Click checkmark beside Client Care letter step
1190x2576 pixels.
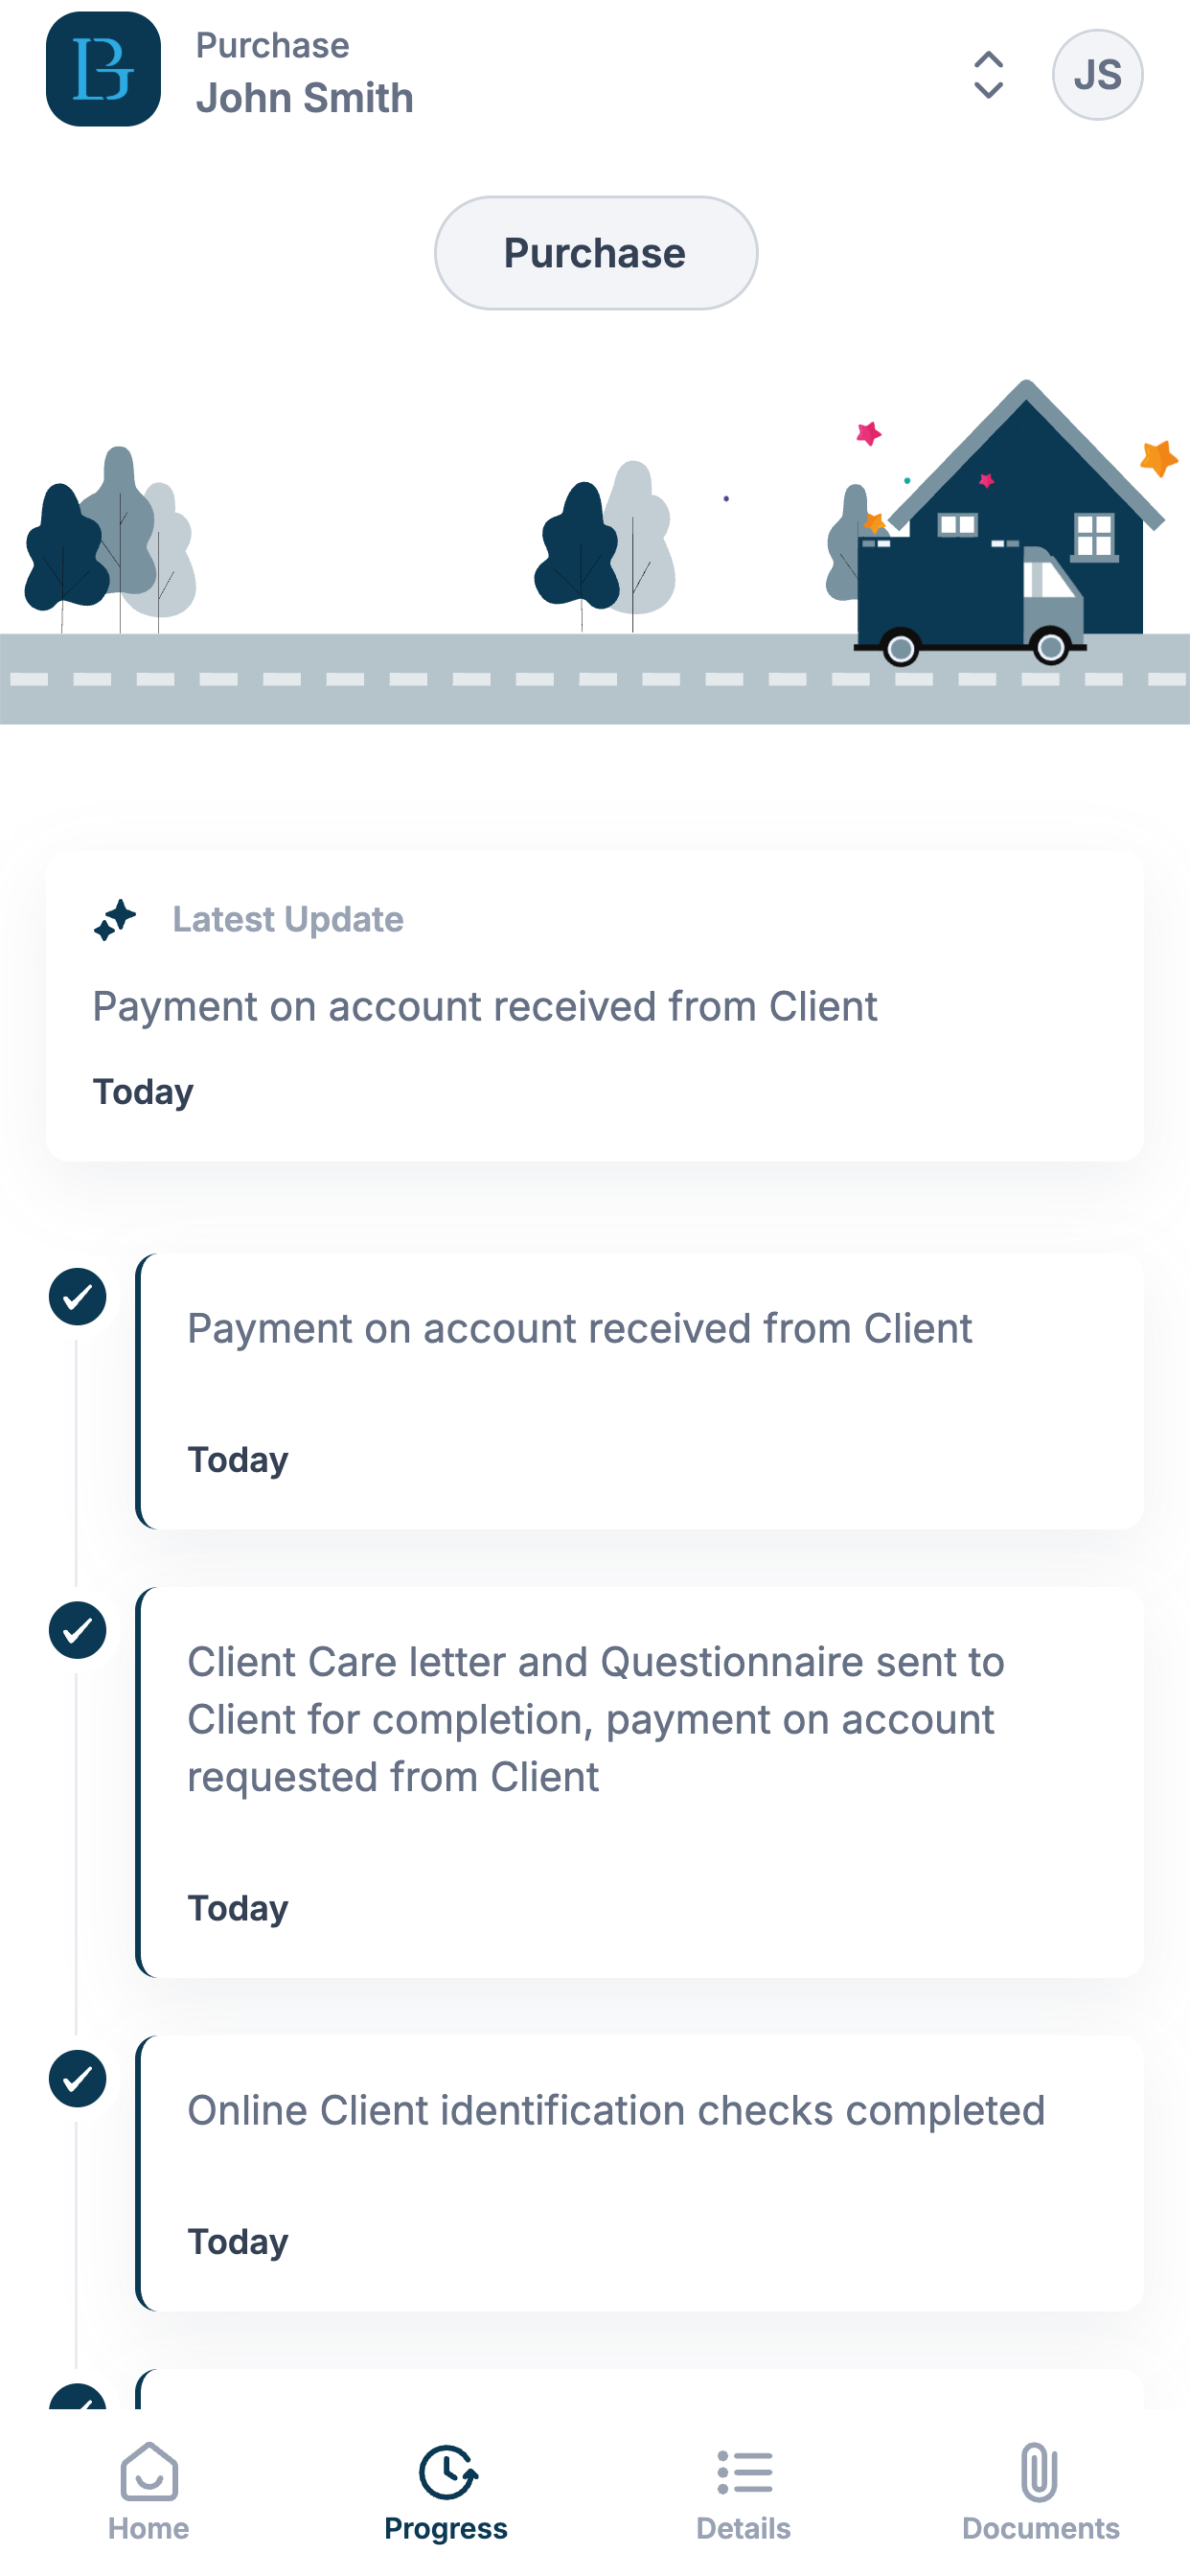[77, 1630]
